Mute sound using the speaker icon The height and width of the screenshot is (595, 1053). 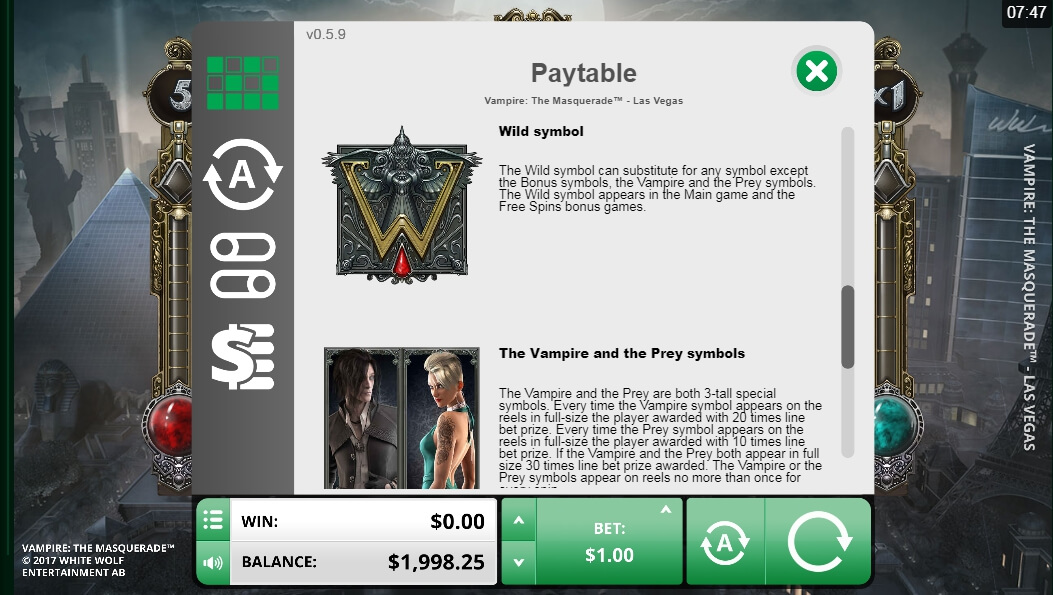point(213,562)
